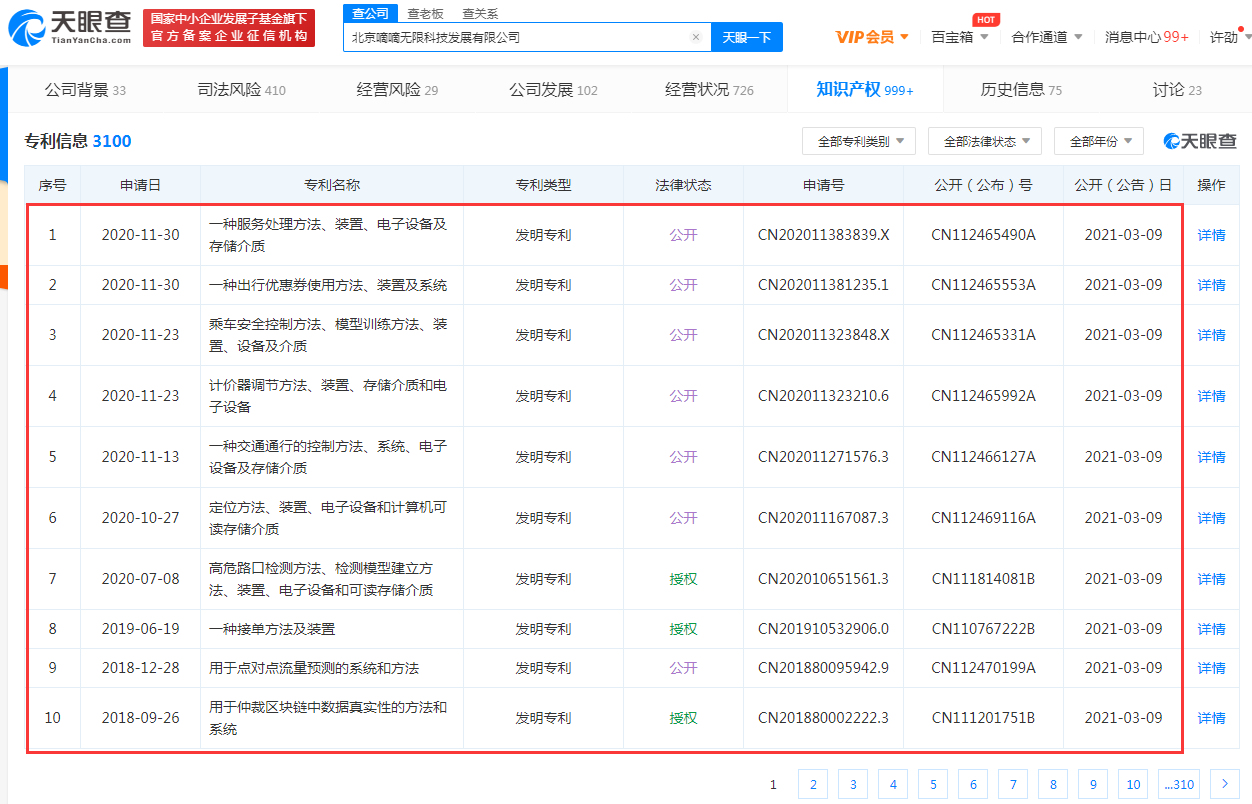This screenshot has width=1252, height=804.
Task: Open 详情 for patent CN112465992A
Action: pyautogui.click(x=1211, y=396)
